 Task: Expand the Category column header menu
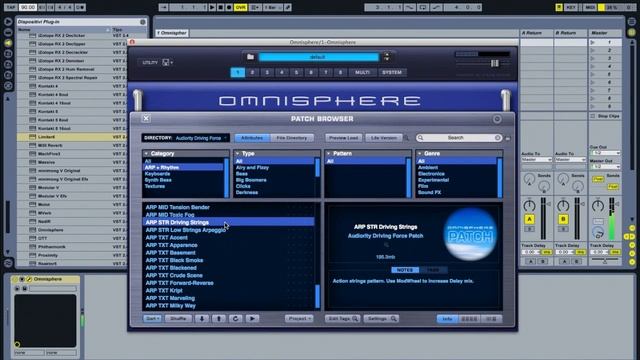tap(146, 153)
